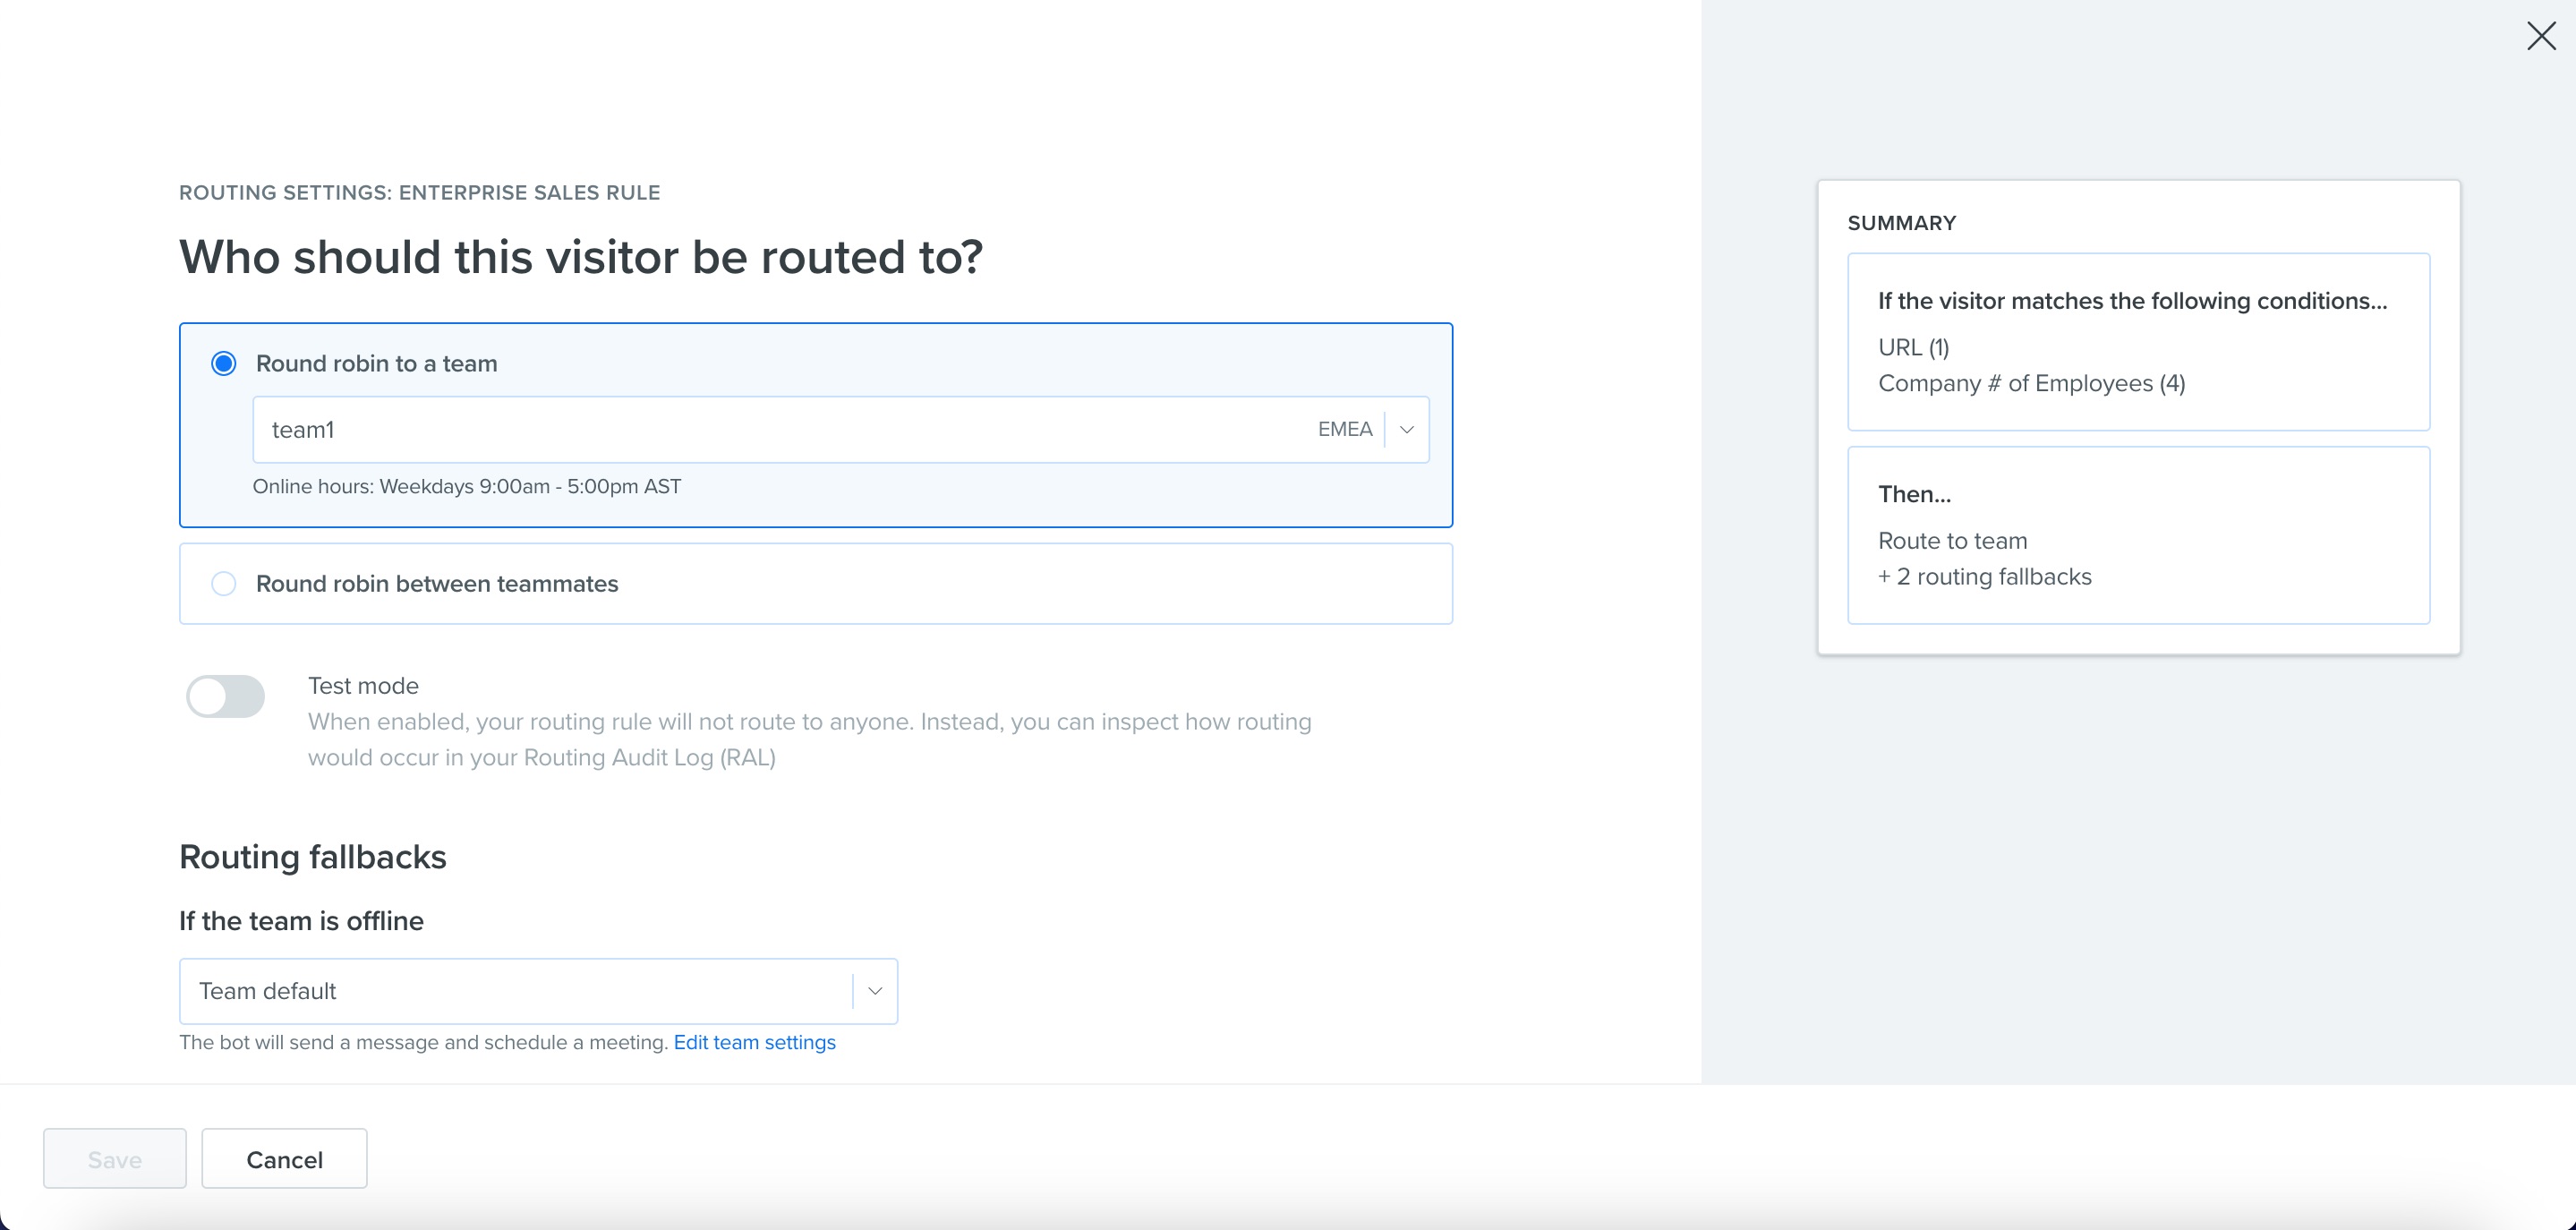Click the Then... summary card heading

click(x=1915, y=494)
